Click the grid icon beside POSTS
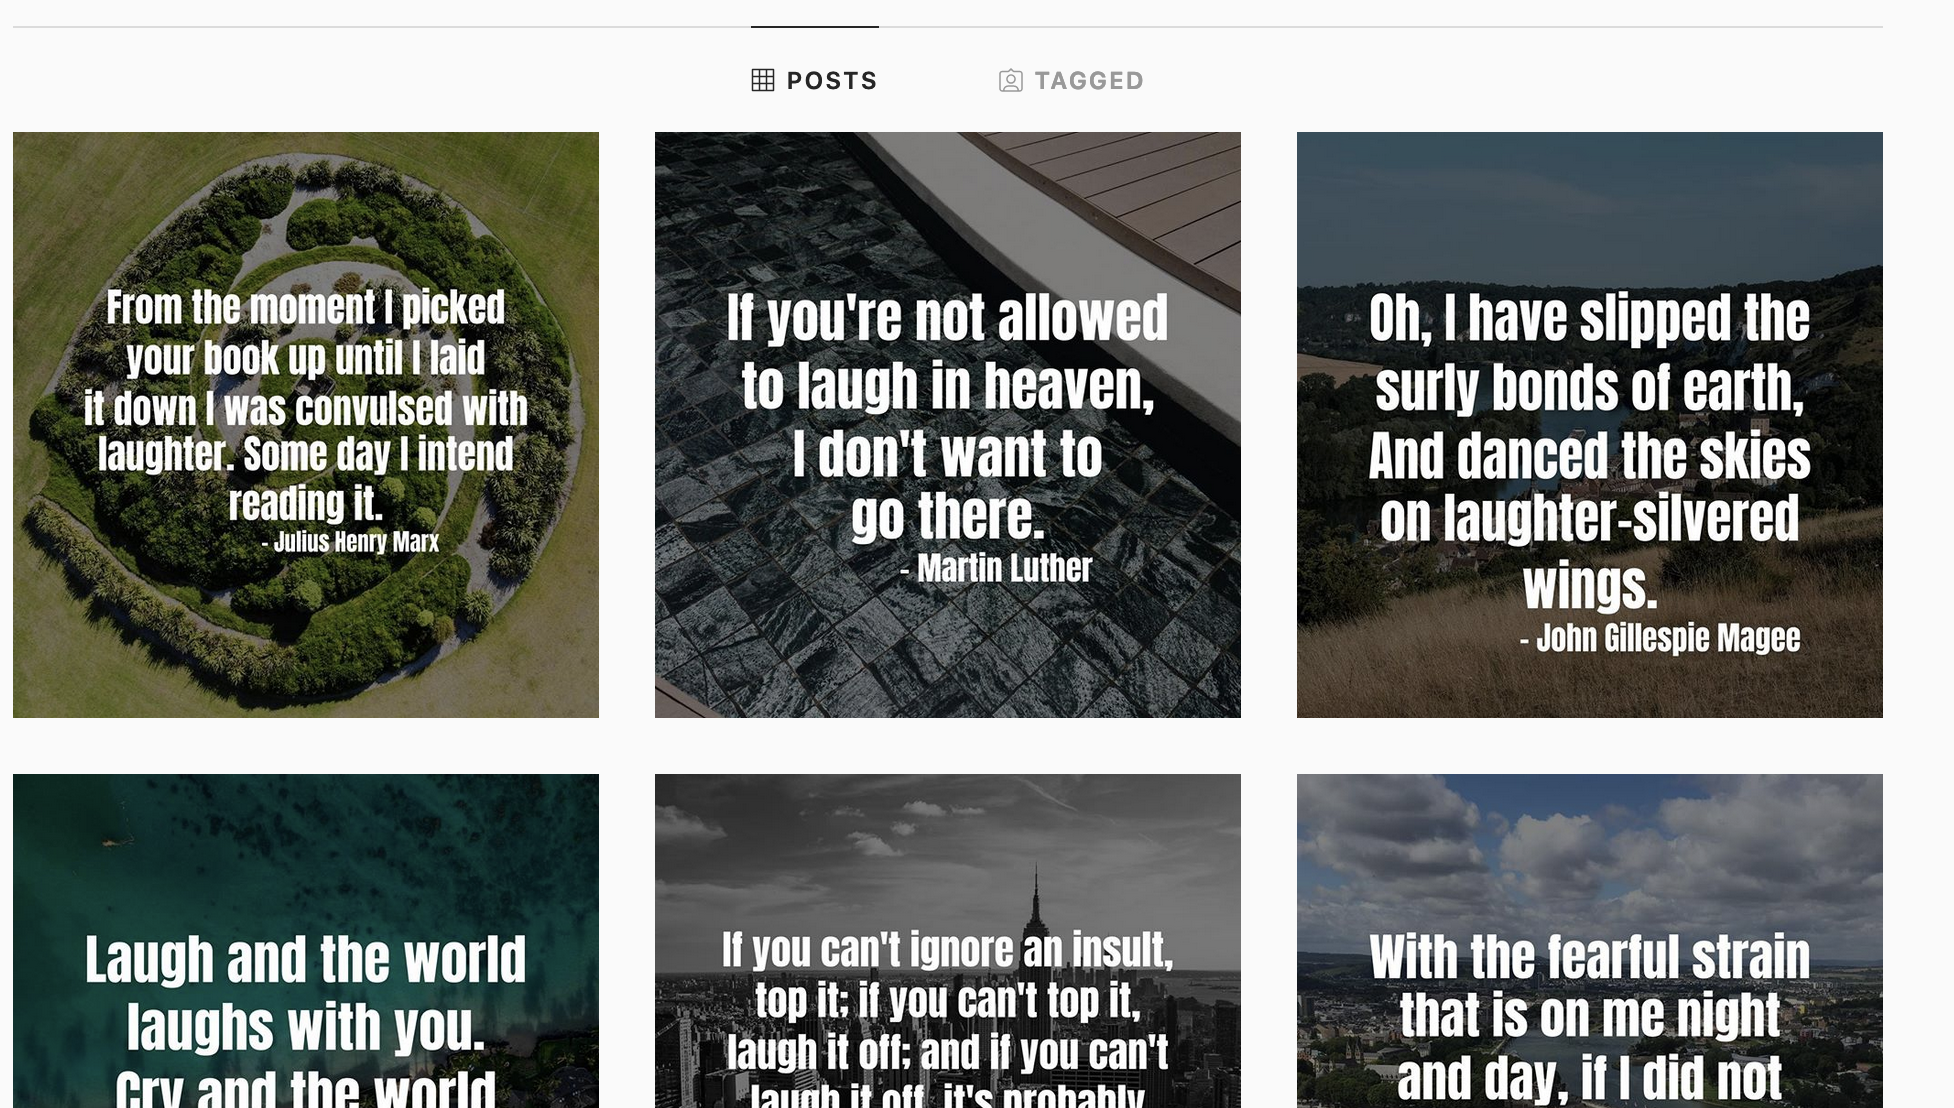 [763, 79]
